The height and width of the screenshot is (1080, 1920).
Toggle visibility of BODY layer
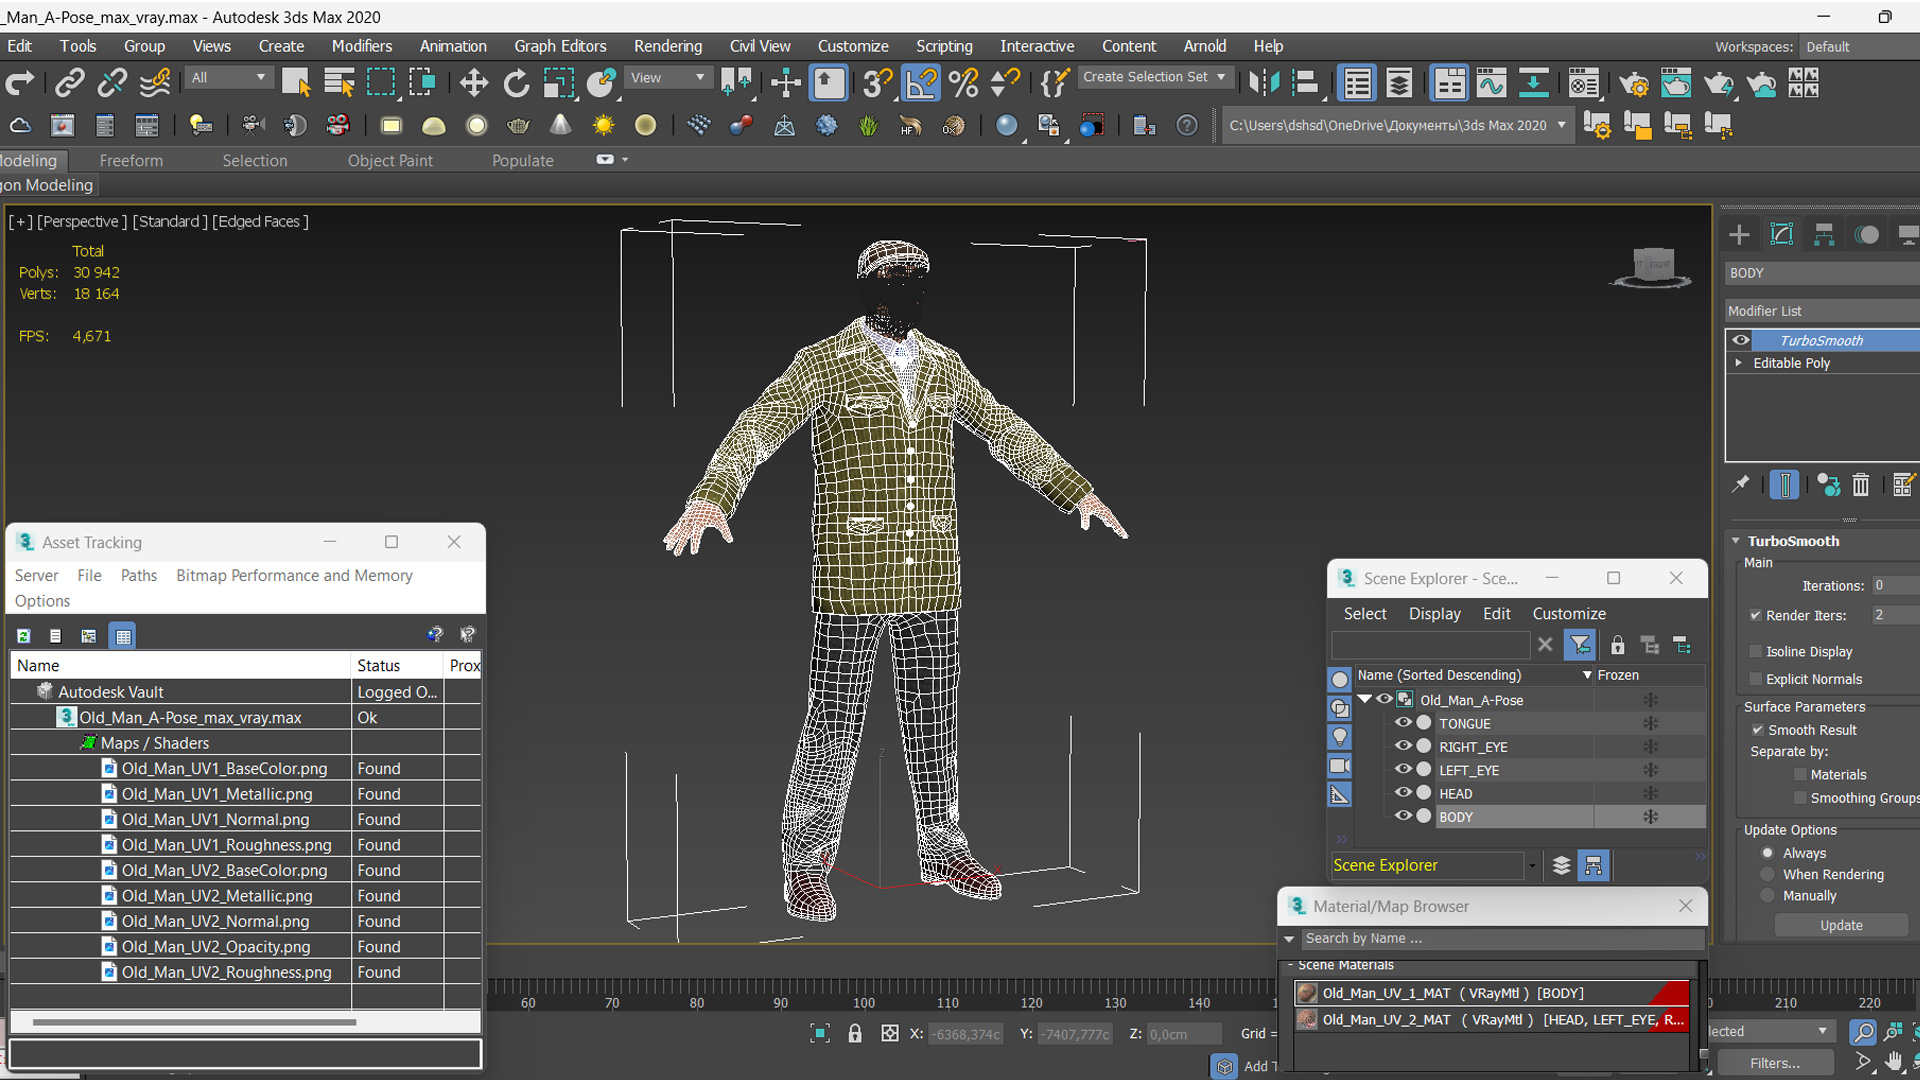tap(1403, 816)
